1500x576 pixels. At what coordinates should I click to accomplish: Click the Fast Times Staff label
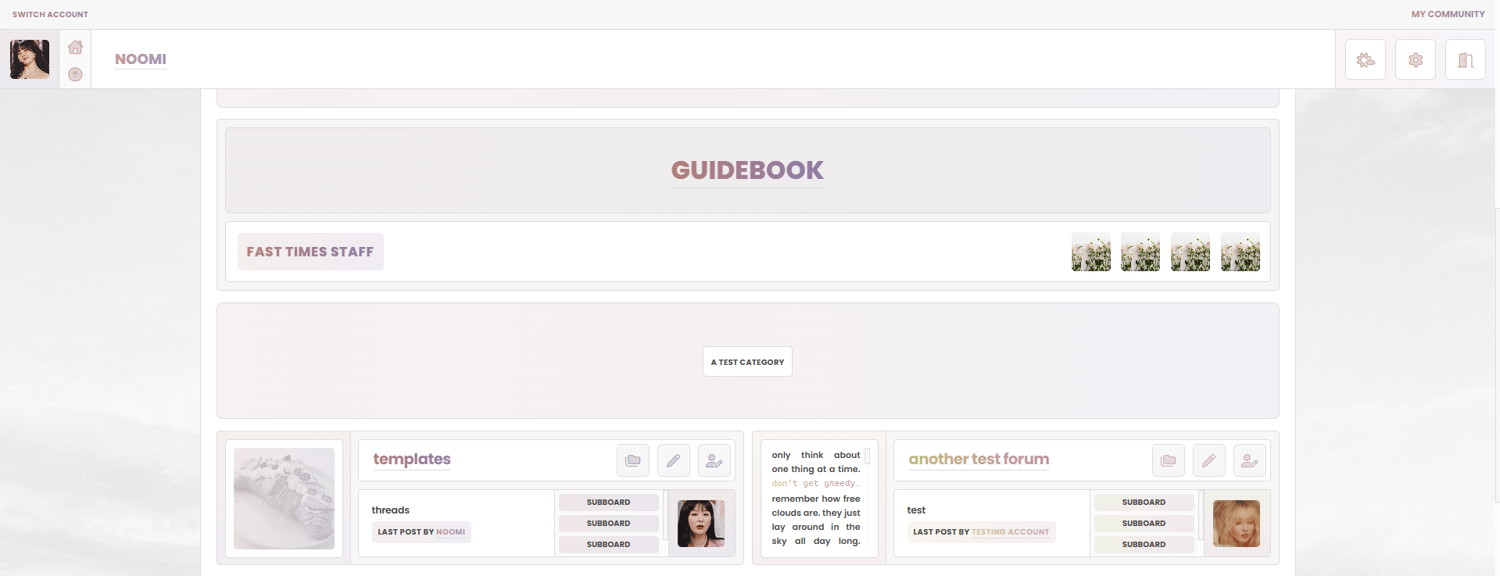[x=310, y=252]
